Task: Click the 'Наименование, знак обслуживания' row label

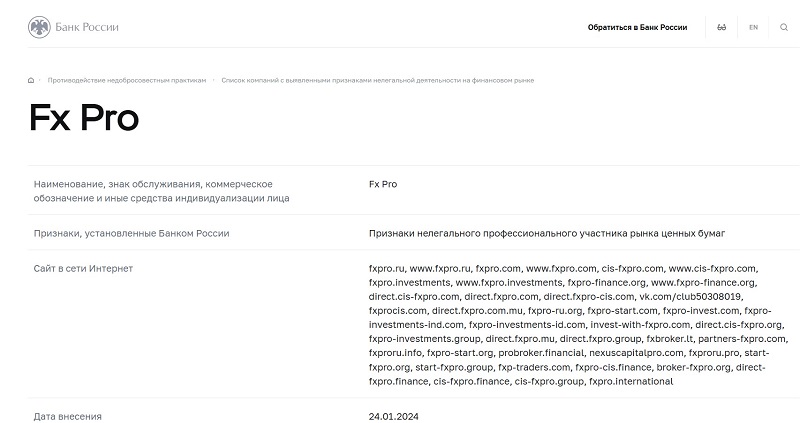Action: pyautogui.click(x=153, y=191)
